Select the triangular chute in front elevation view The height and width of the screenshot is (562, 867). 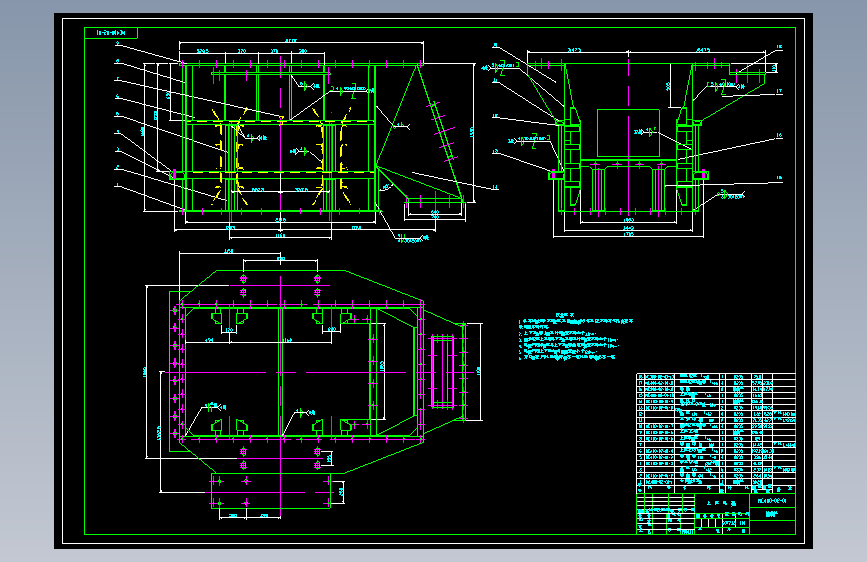(x=419, y=132)
